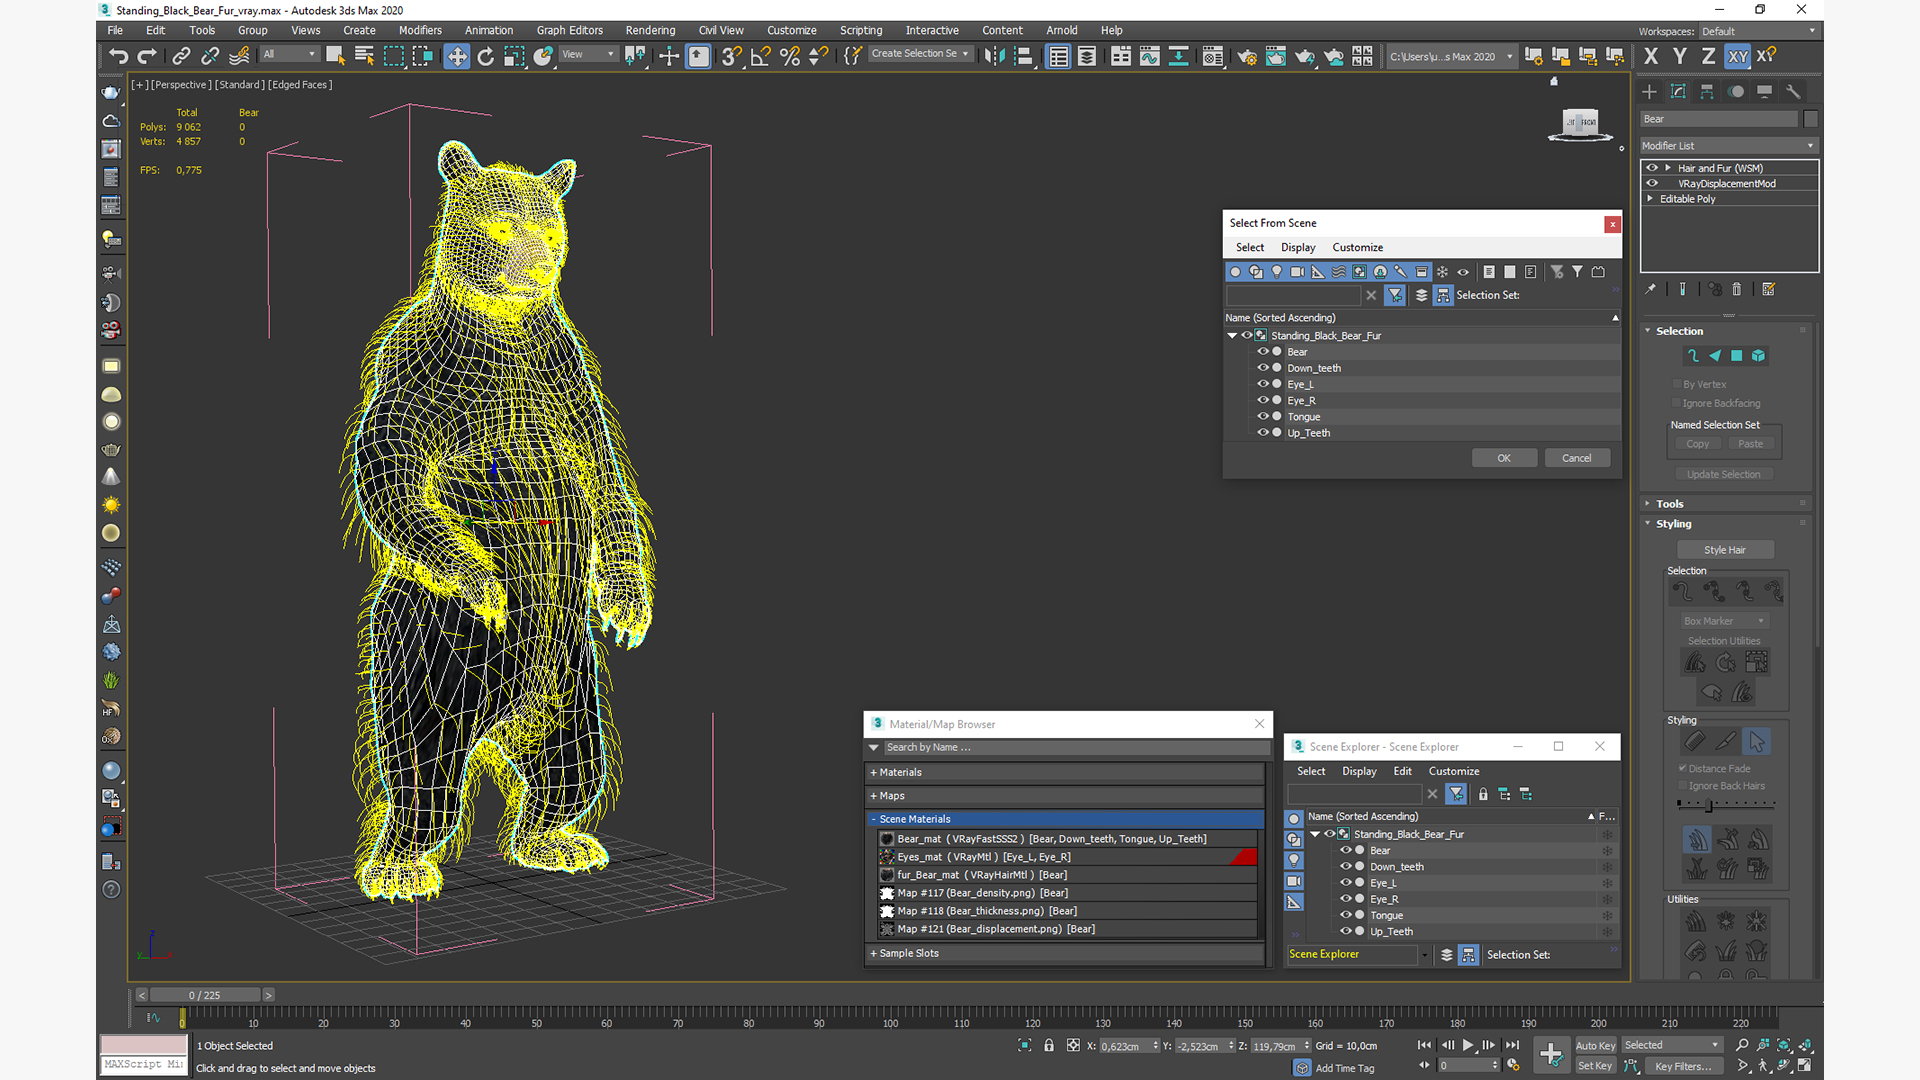The height and width of the screenshot is (1080, 1920).
Task: Constrain to X axis button
Action: tap(1651, 56)
